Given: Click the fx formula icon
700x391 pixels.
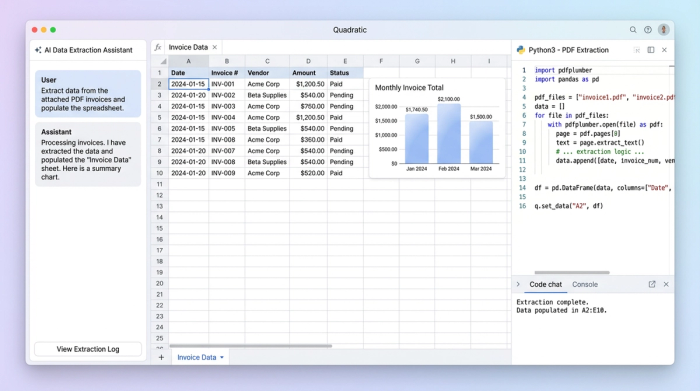Looking at the screenshot, I should pos(158,47).
